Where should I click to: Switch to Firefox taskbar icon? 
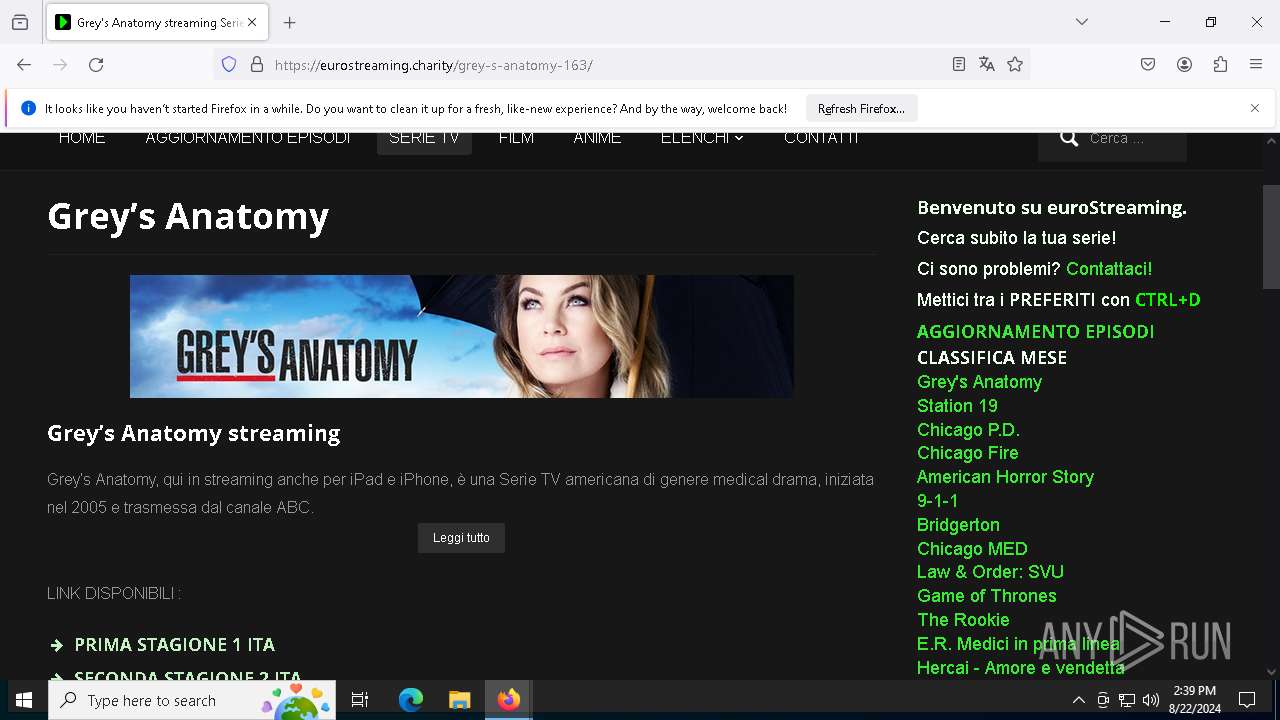[x=509, y=700]
